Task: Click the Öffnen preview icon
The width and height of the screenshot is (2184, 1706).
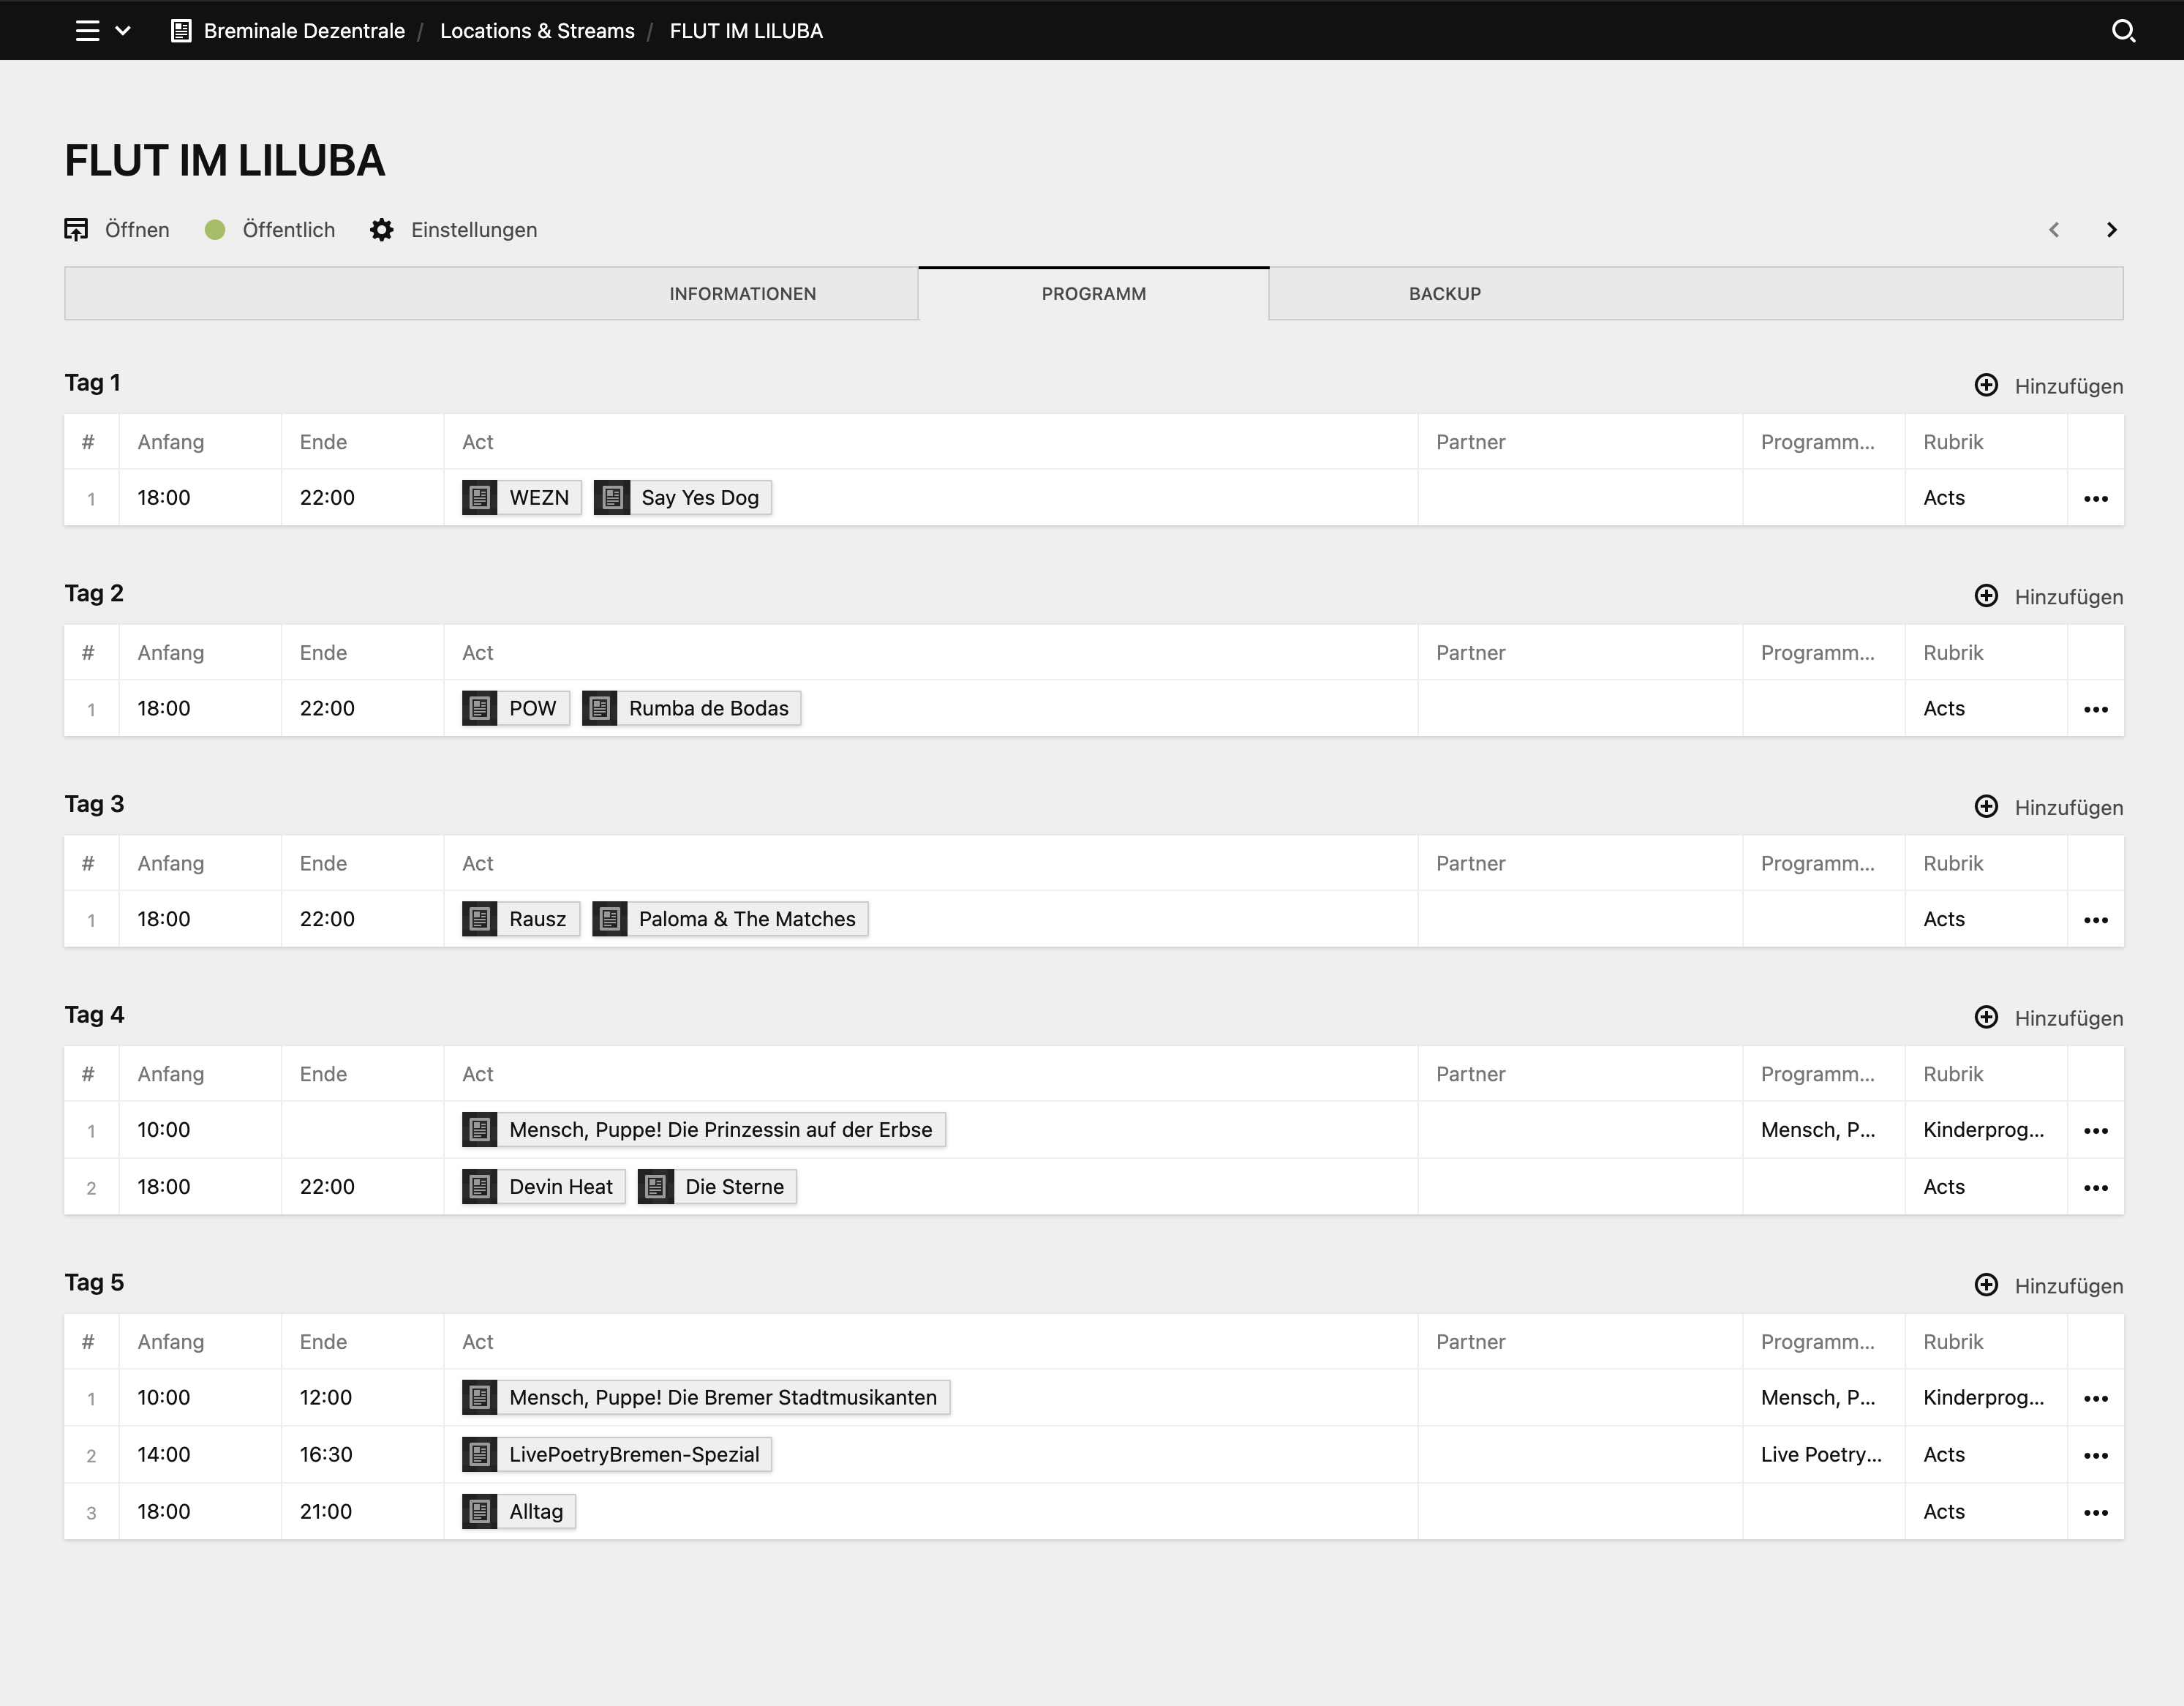Action: [x=76, y=230]
